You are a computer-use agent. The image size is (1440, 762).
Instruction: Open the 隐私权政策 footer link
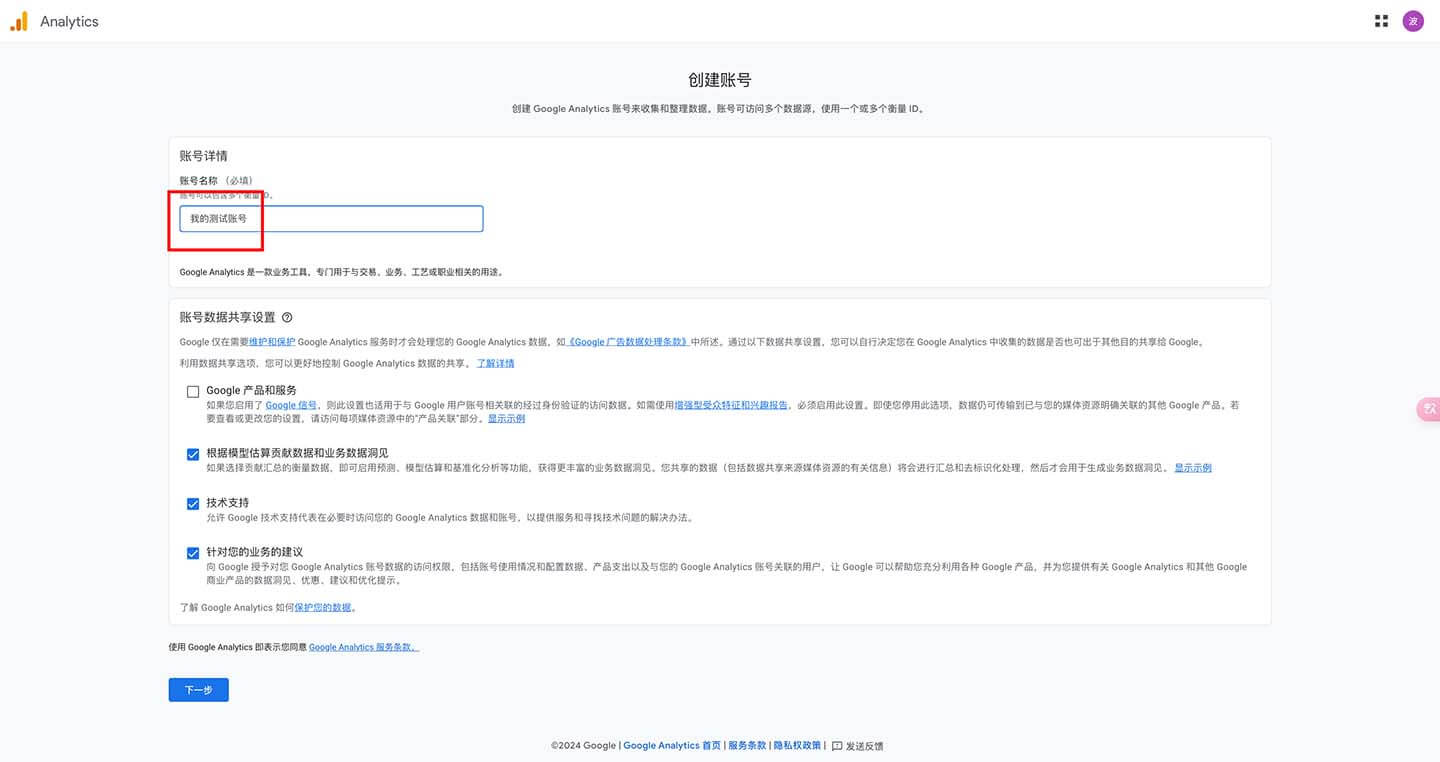pos(797,746)
